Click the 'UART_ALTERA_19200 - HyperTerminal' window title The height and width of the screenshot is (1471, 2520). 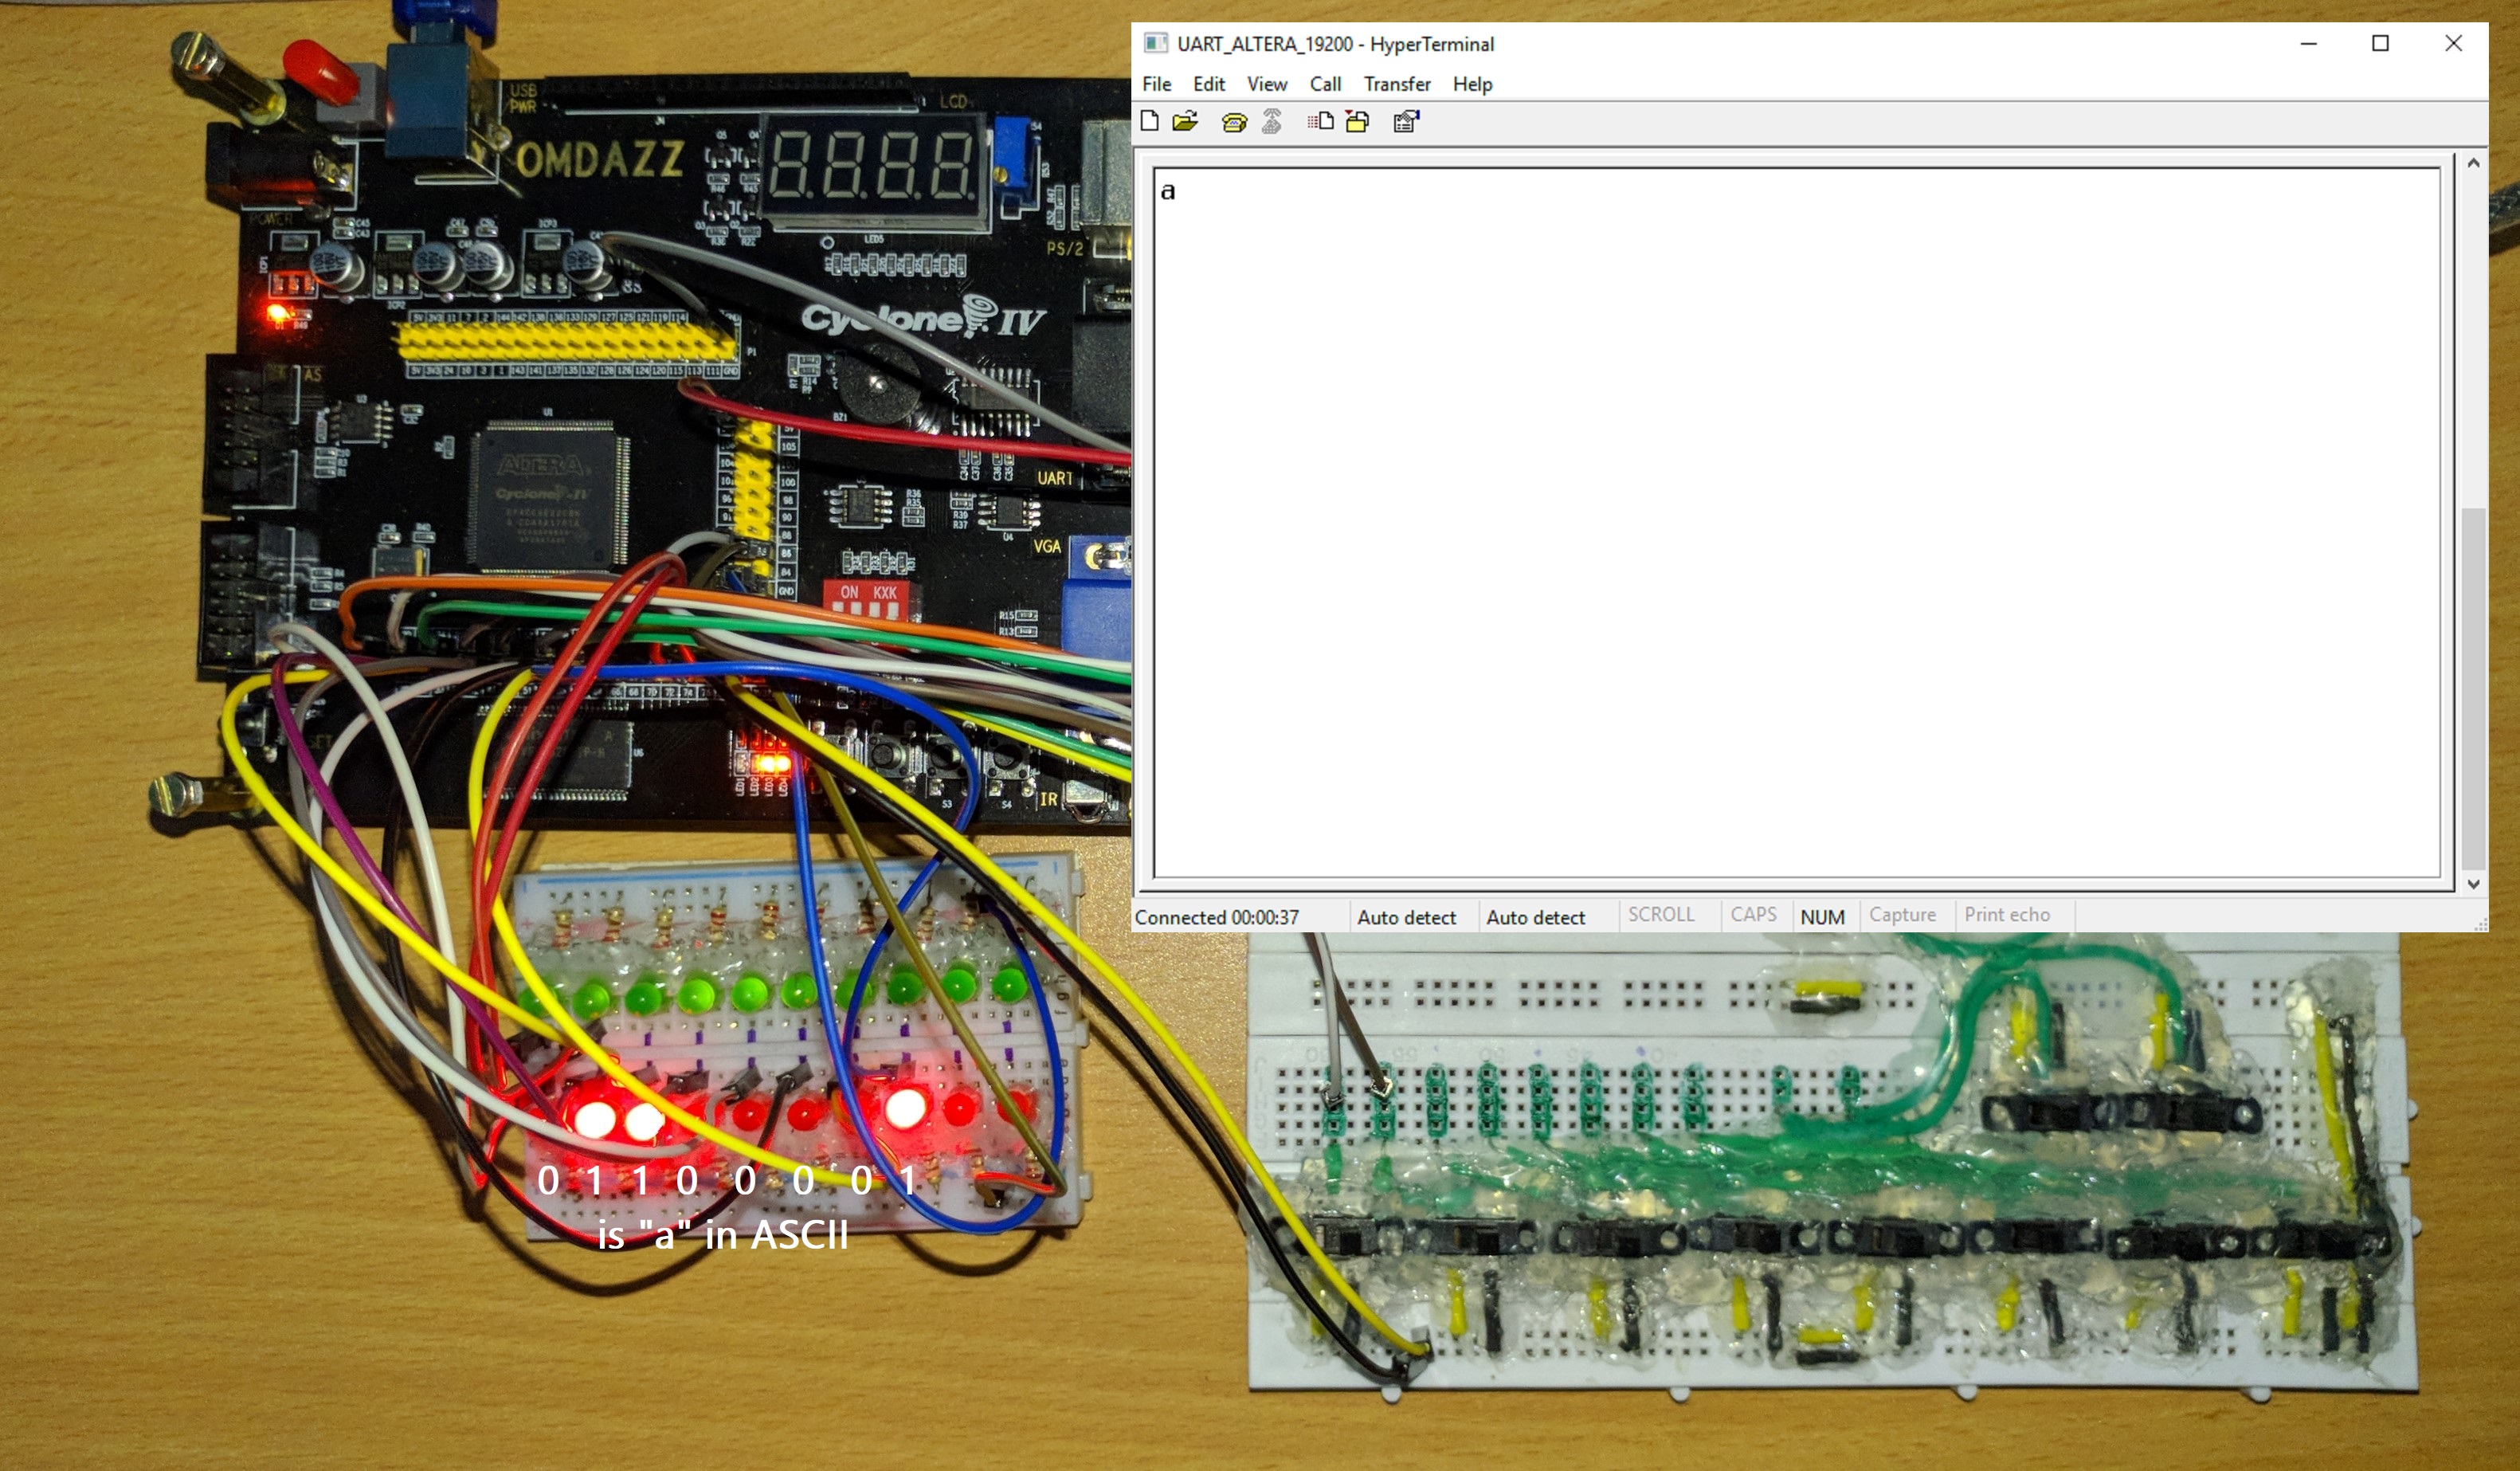coord(1336,44)
